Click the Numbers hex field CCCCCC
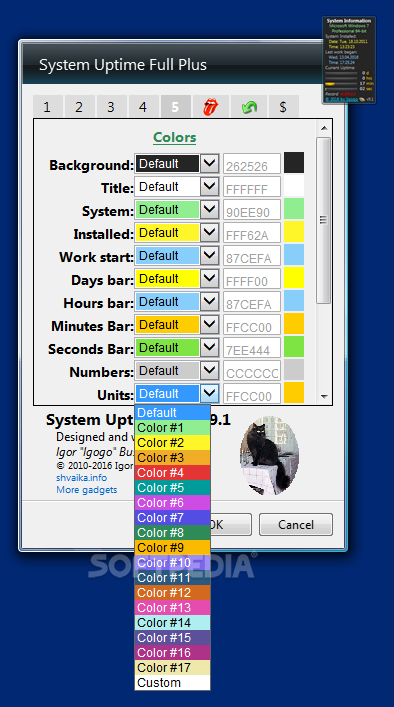This screenshot has width=394, height=707. point(252,371)
